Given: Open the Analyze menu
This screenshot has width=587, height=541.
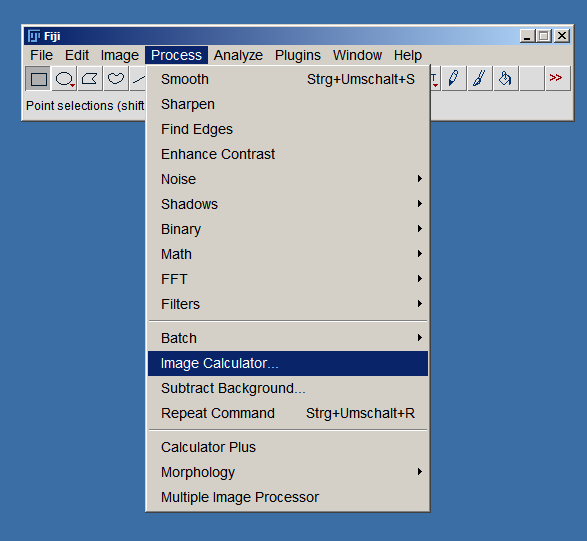Looking at the screenshot, I should coord(238,55).
